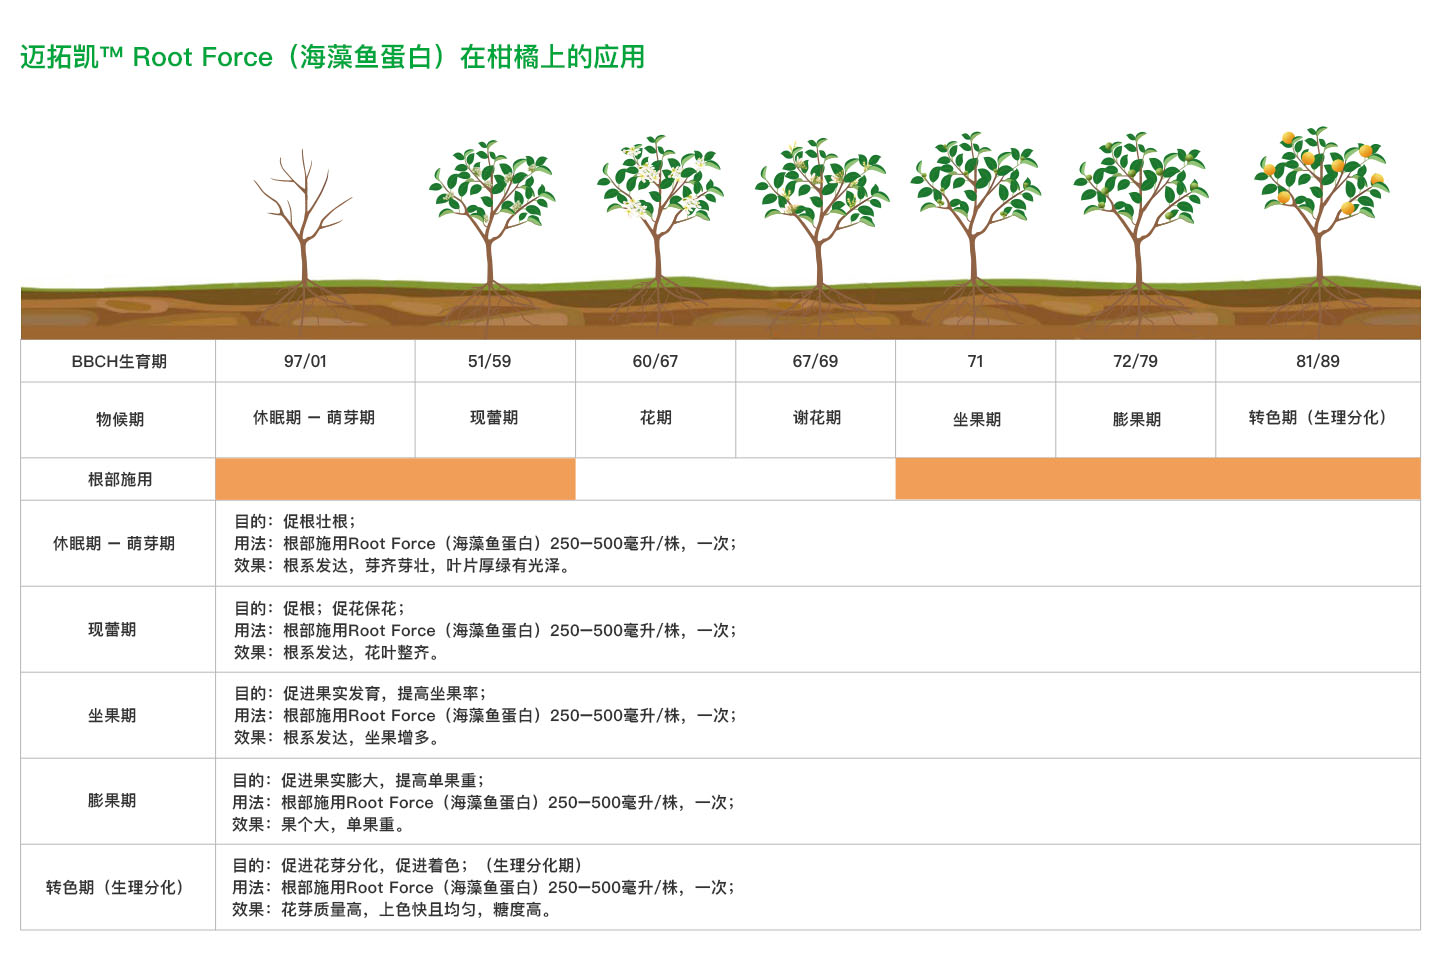Select the 谢花期 phenology cell
Screen dimensions: 1440x970
(x=816, y=418)
